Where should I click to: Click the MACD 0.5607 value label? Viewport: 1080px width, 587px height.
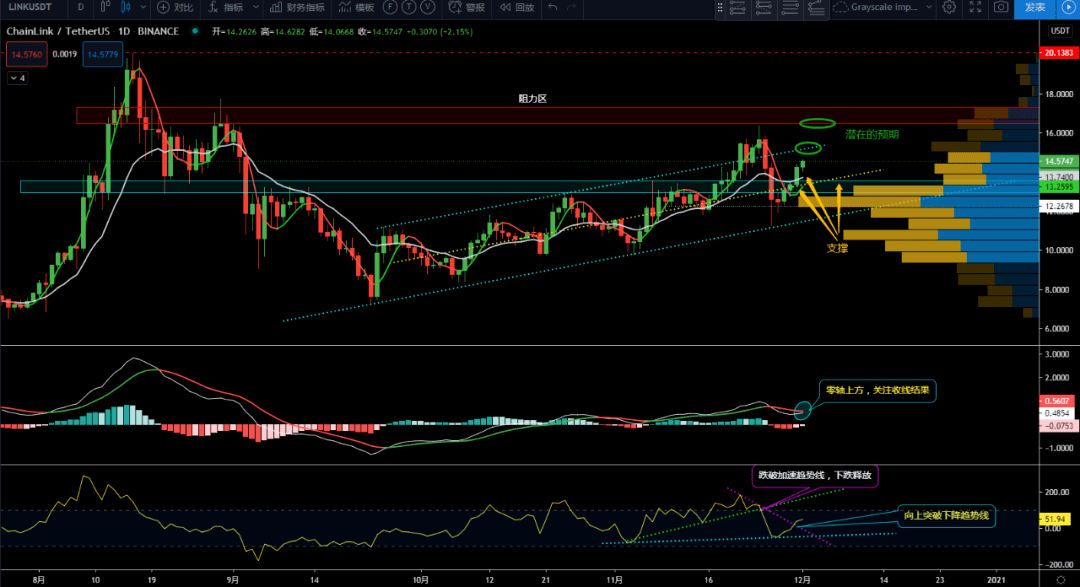click(1056, 401)
